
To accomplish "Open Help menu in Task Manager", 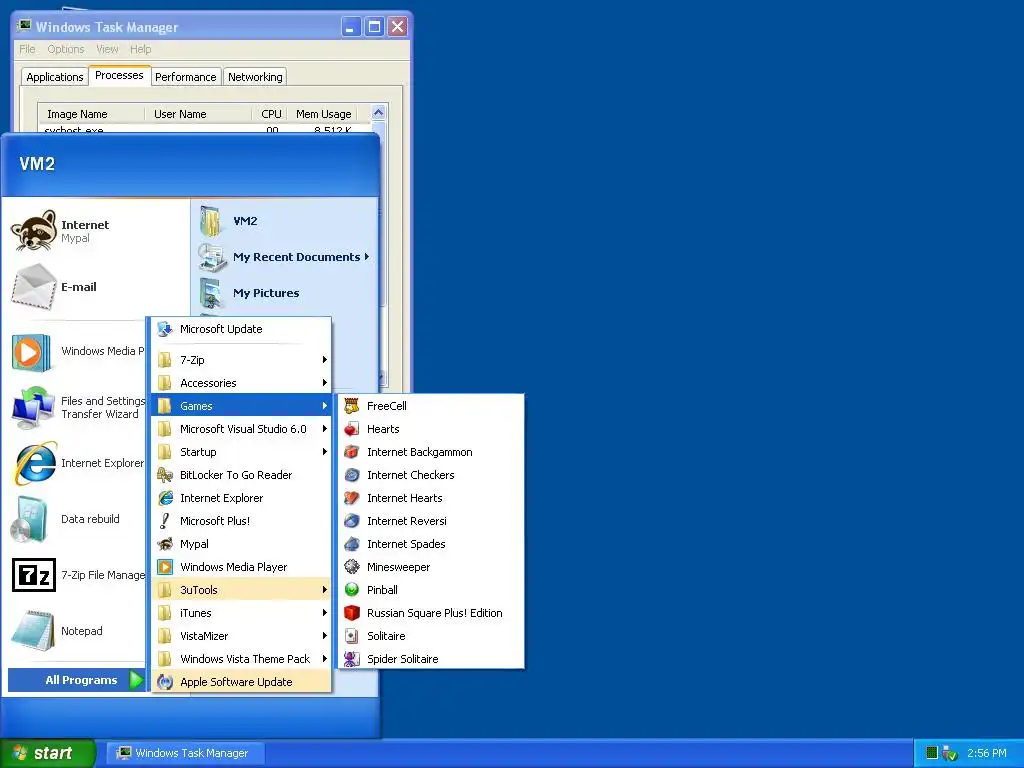I will tap(140, 49).
